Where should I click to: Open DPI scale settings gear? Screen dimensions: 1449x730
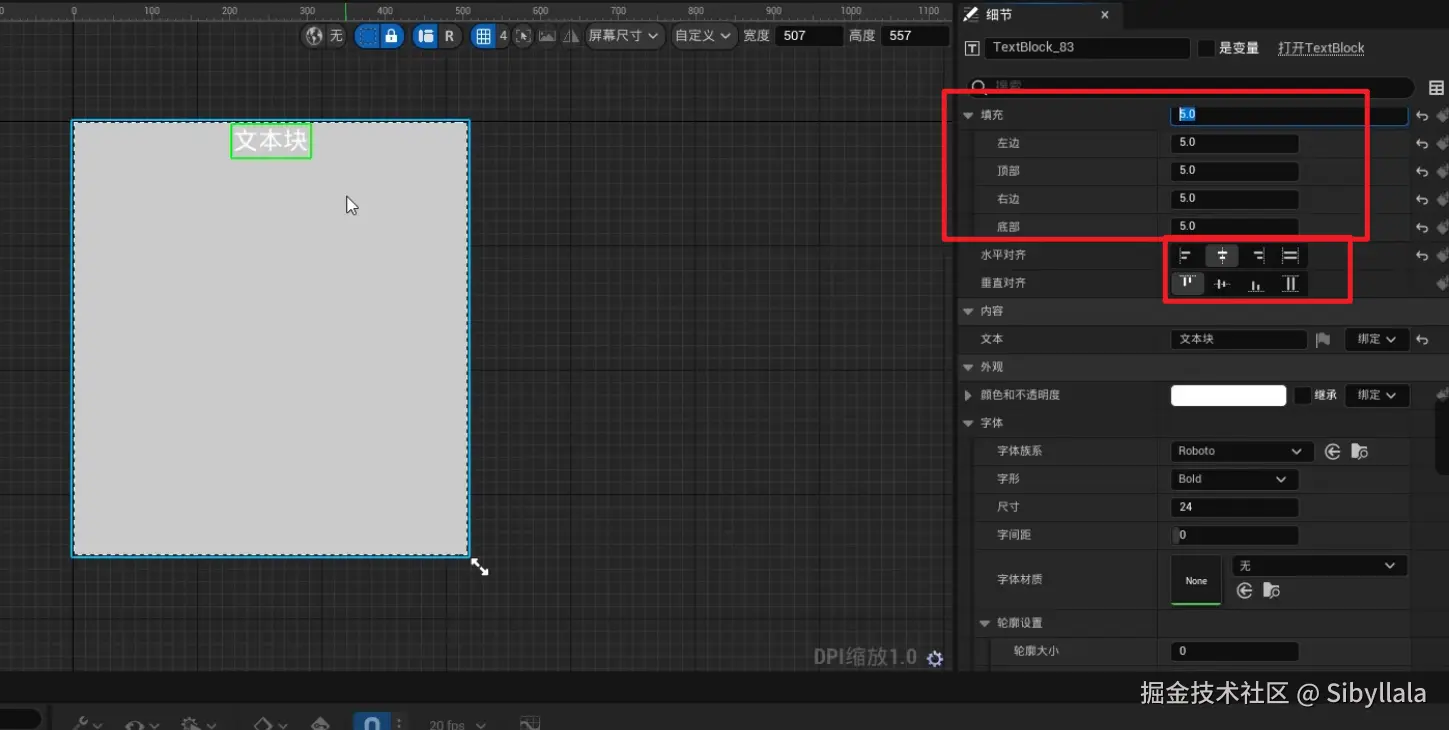point(935,658)
